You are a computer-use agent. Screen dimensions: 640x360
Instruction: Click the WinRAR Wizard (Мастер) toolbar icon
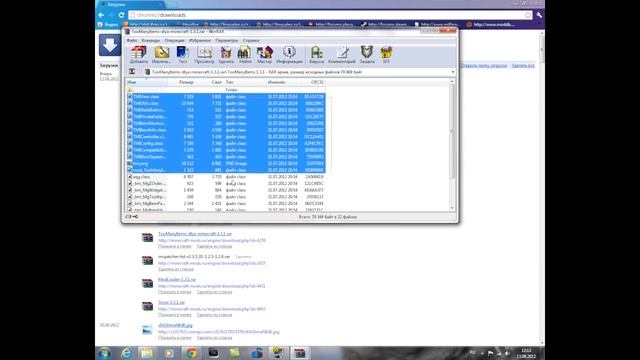click(264, 54)
